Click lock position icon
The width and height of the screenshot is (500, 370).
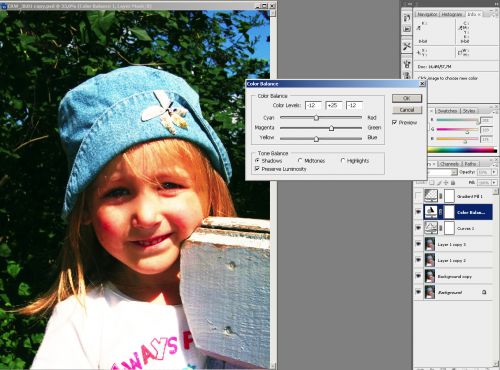tap(446, 183)
